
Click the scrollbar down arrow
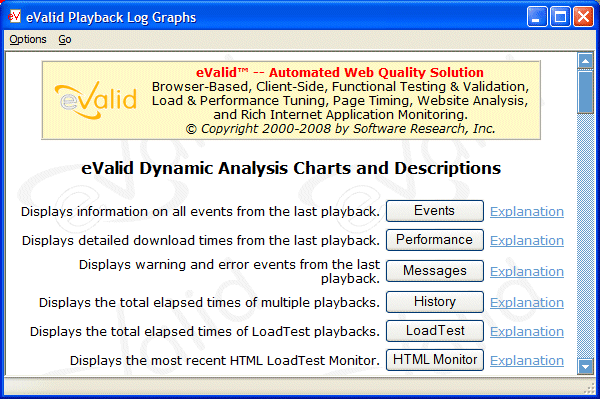585,366
